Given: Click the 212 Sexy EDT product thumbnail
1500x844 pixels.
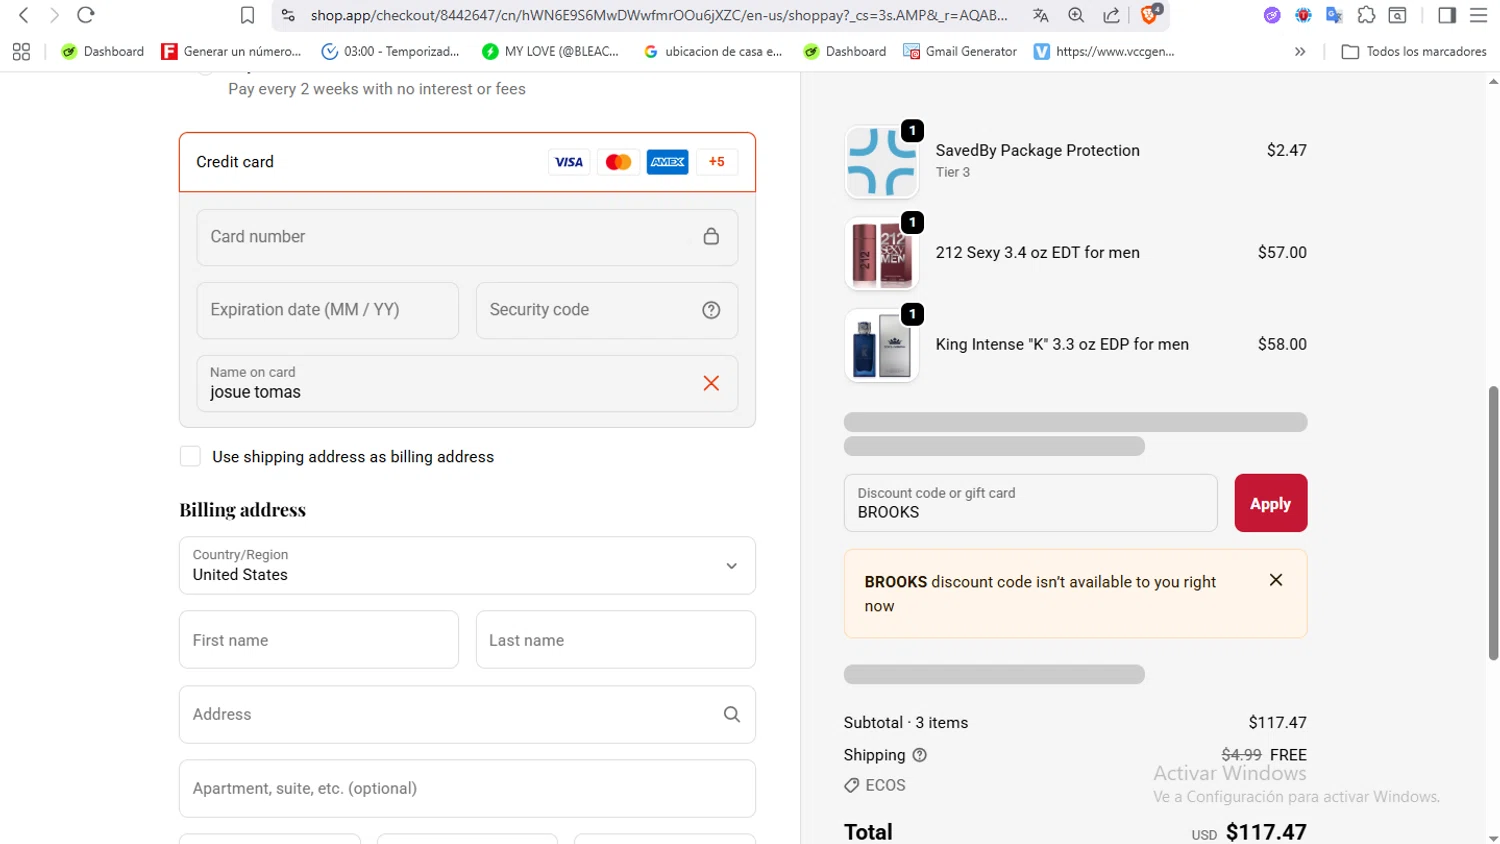Looking at the screenshot, I should click(881, 253).
